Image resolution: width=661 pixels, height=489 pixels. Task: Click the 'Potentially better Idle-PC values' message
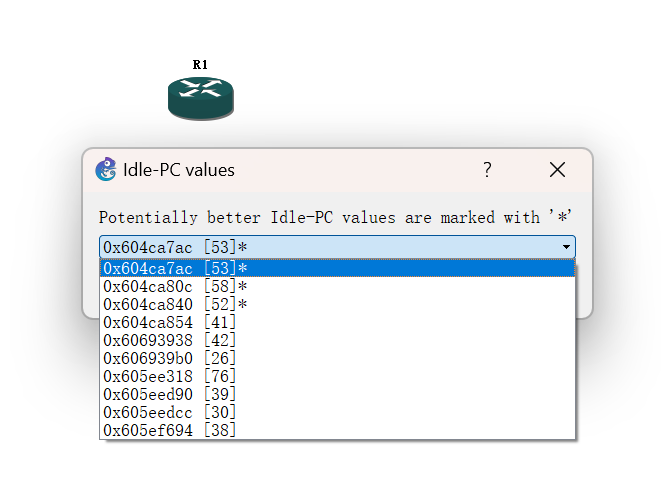(x=335, y=217)
